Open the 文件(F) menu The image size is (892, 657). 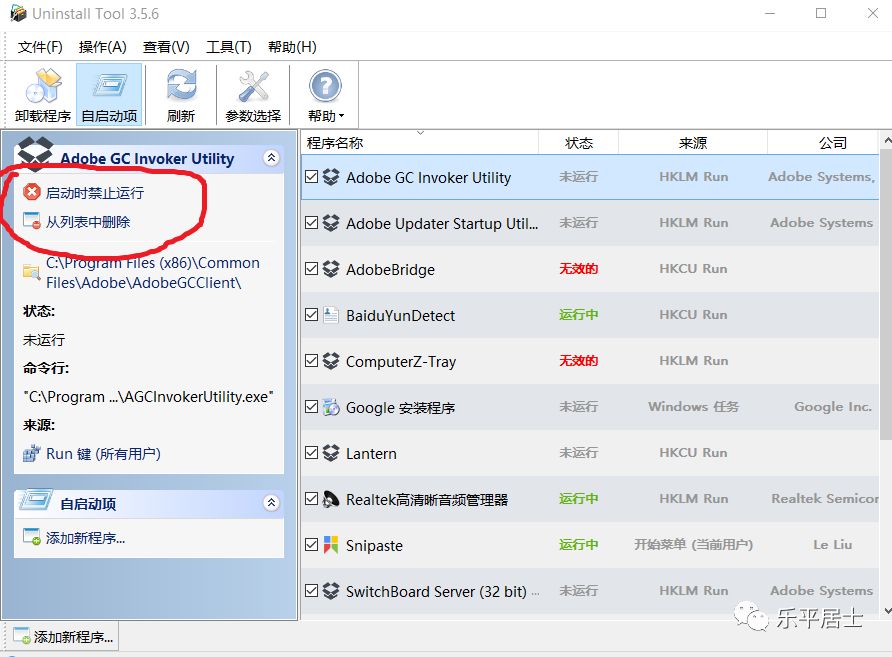(x=40, y=47)
